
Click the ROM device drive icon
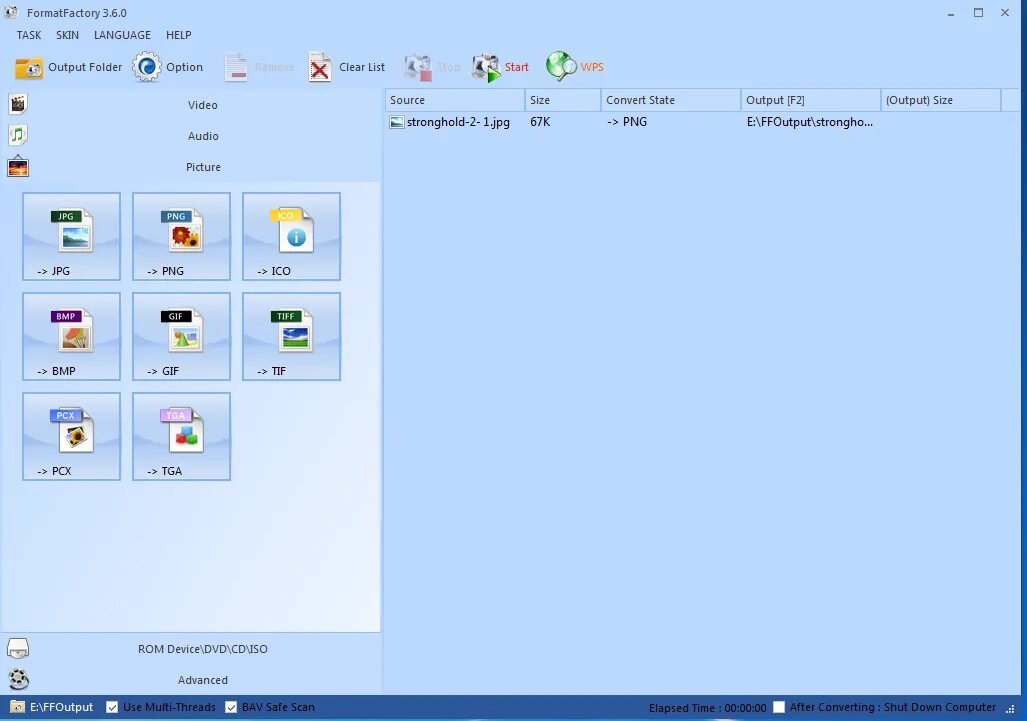[x=18, y=648]
